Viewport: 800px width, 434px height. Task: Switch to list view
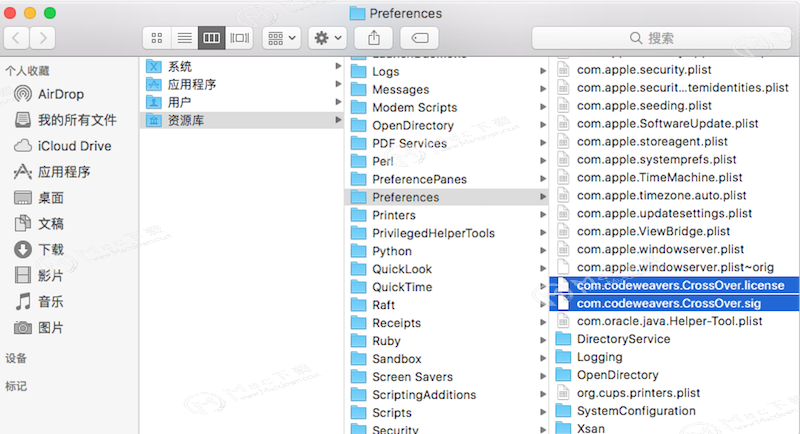[184, 38]
